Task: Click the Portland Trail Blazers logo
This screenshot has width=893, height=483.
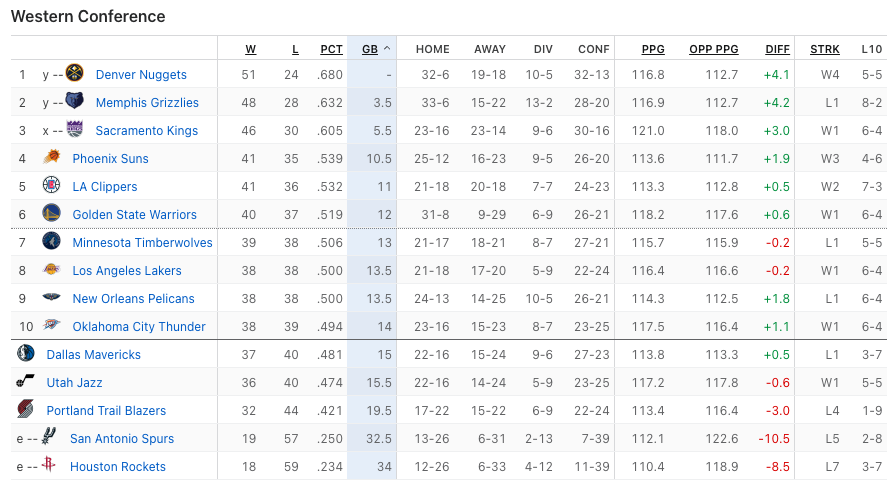Action: pos(26,410)
